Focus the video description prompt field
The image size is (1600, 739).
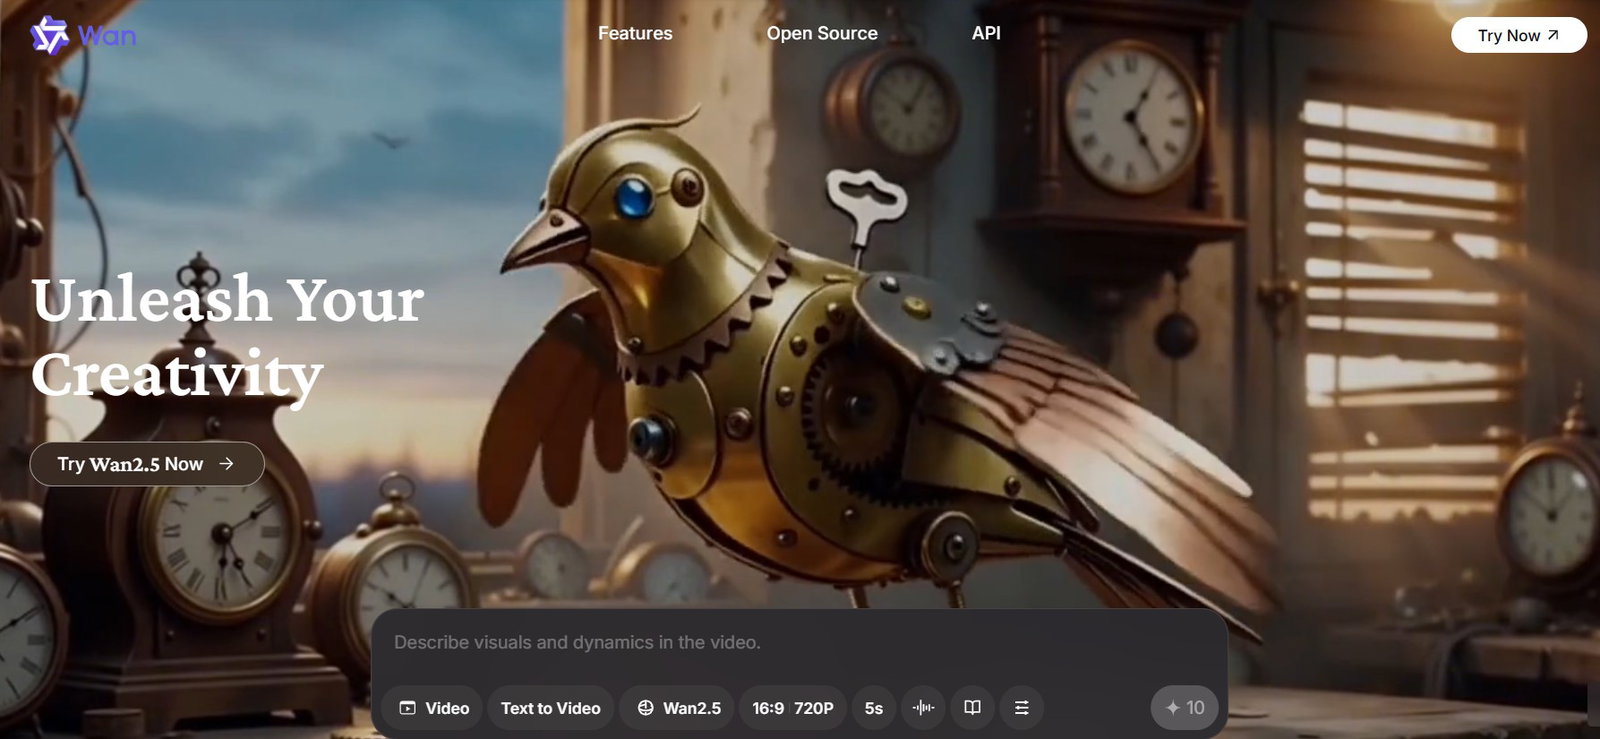799,643
